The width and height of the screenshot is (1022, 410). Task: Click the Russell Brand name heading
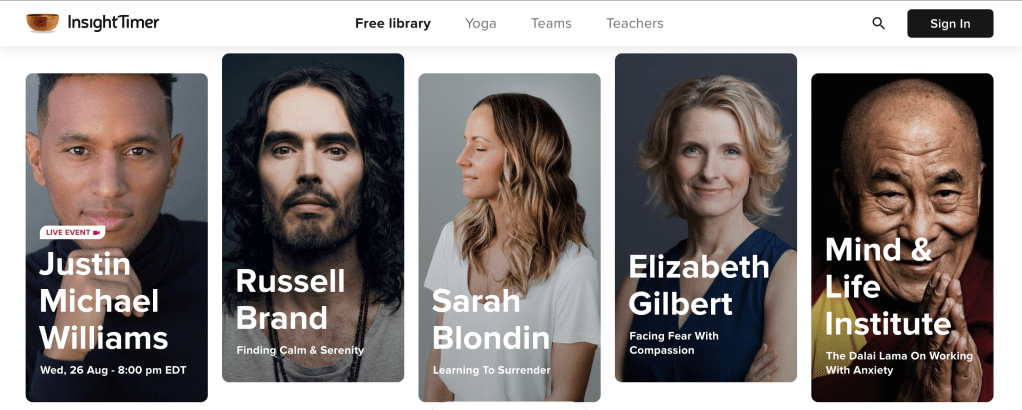pyautogui.click(x=290, y=299)
